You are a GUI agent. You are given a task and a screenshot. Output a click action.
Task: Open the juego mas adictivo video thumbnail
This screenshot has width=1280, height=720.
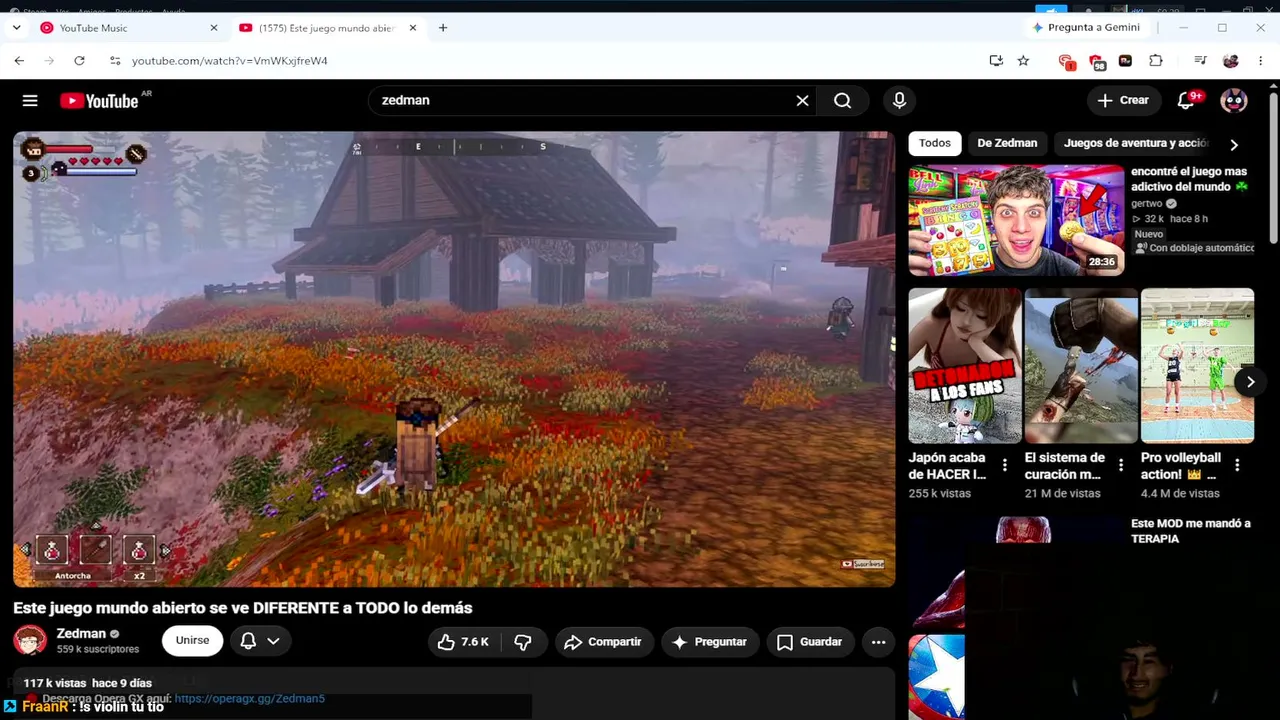1016,220
